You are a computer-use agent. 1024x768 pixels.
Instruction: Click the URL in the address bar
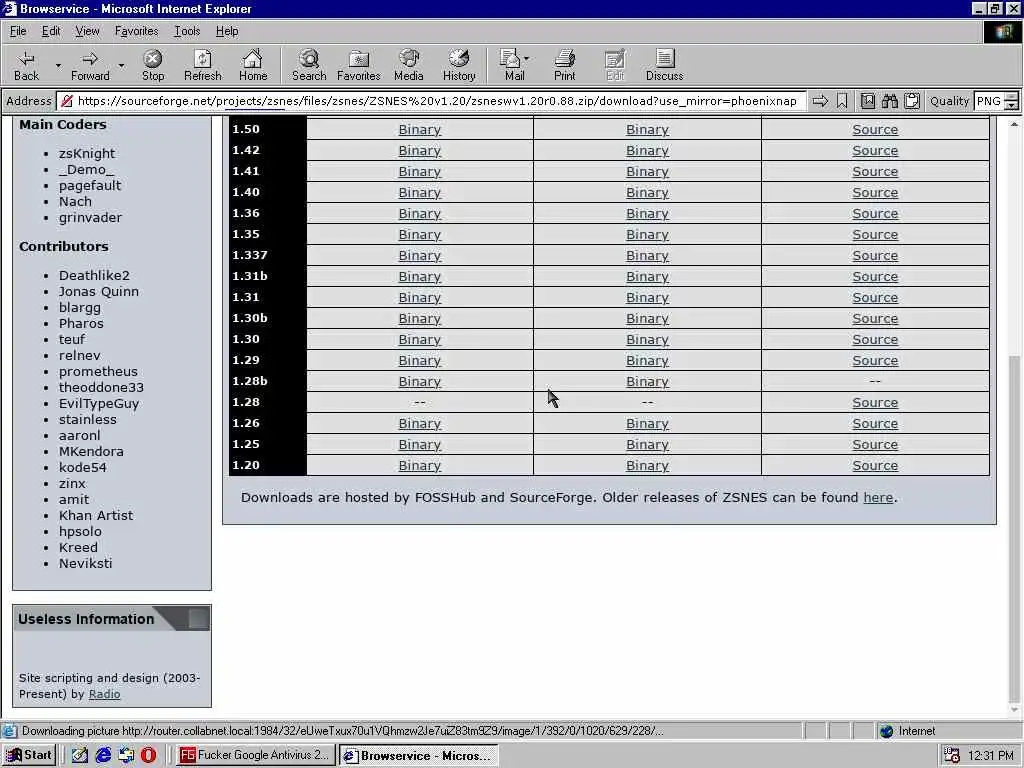[437, 101]
